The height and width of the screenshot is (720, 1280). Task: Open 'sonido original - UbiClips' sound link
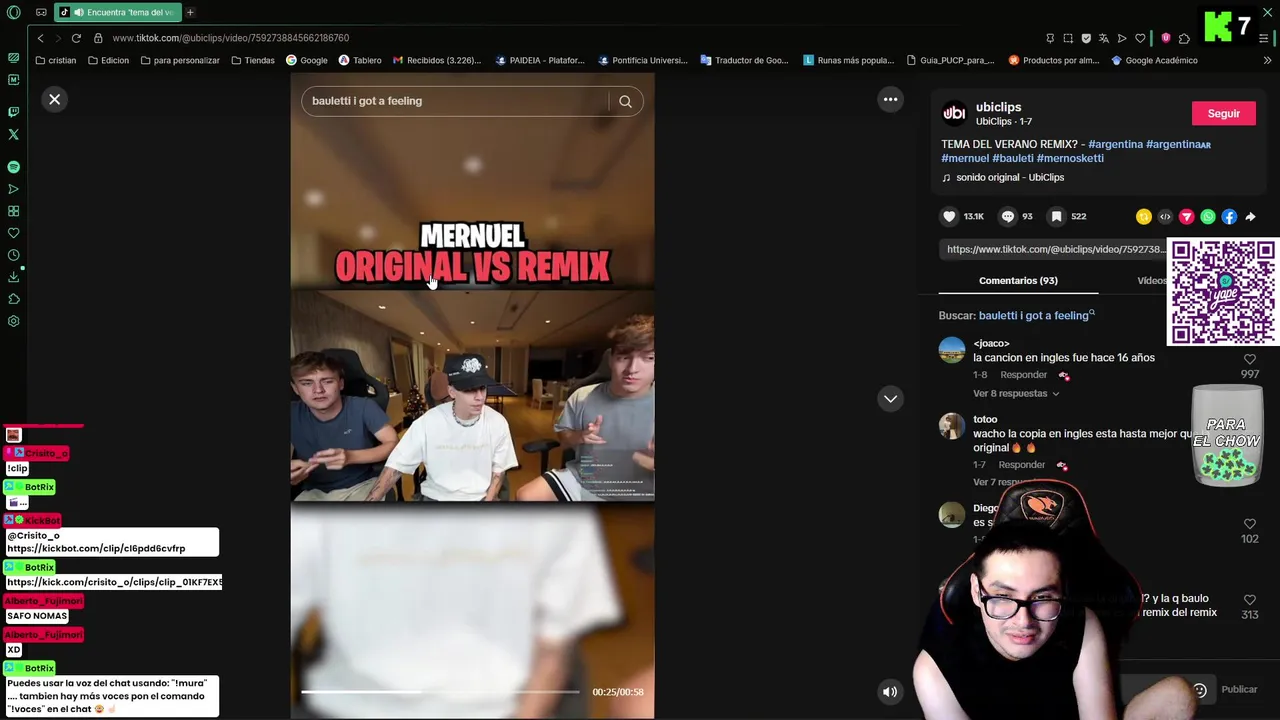[x=1010, y=177]
